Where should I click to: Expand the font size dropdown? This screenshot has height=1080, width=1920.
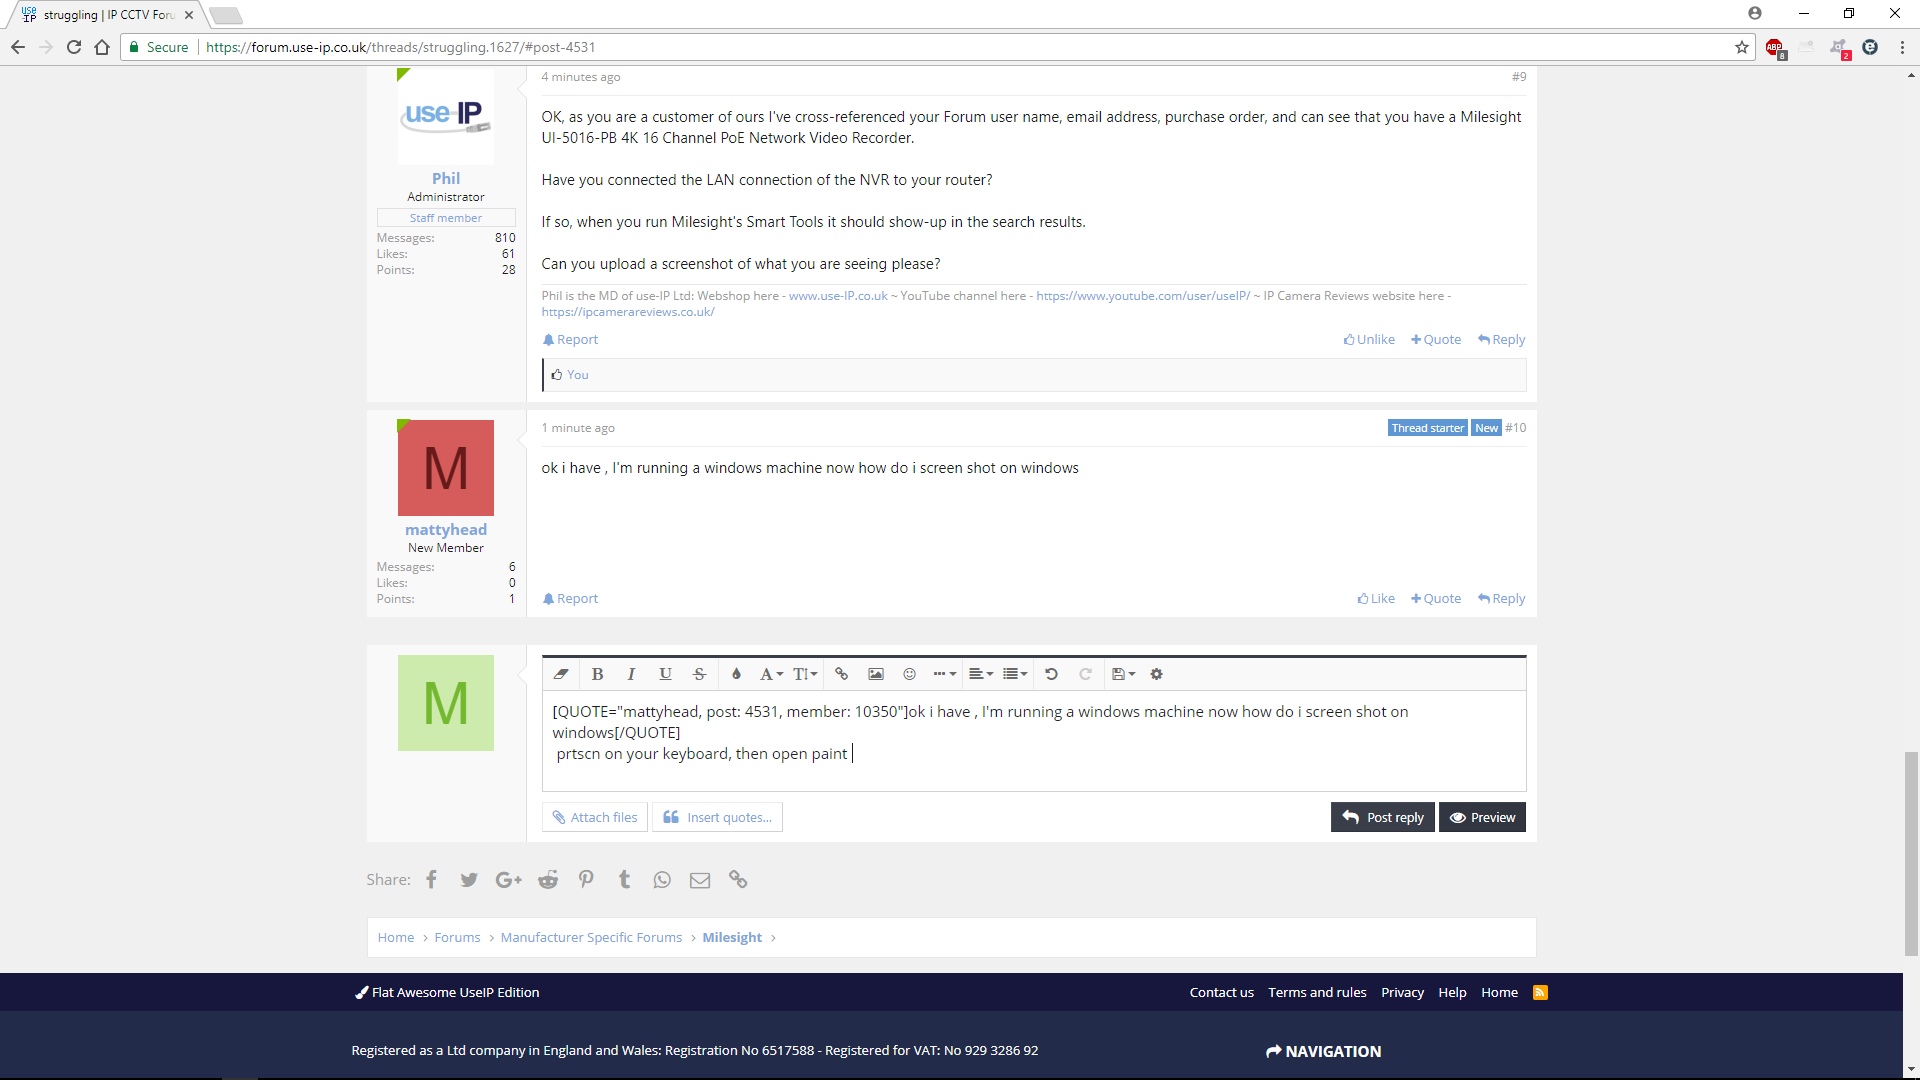(x=805, y=674)
